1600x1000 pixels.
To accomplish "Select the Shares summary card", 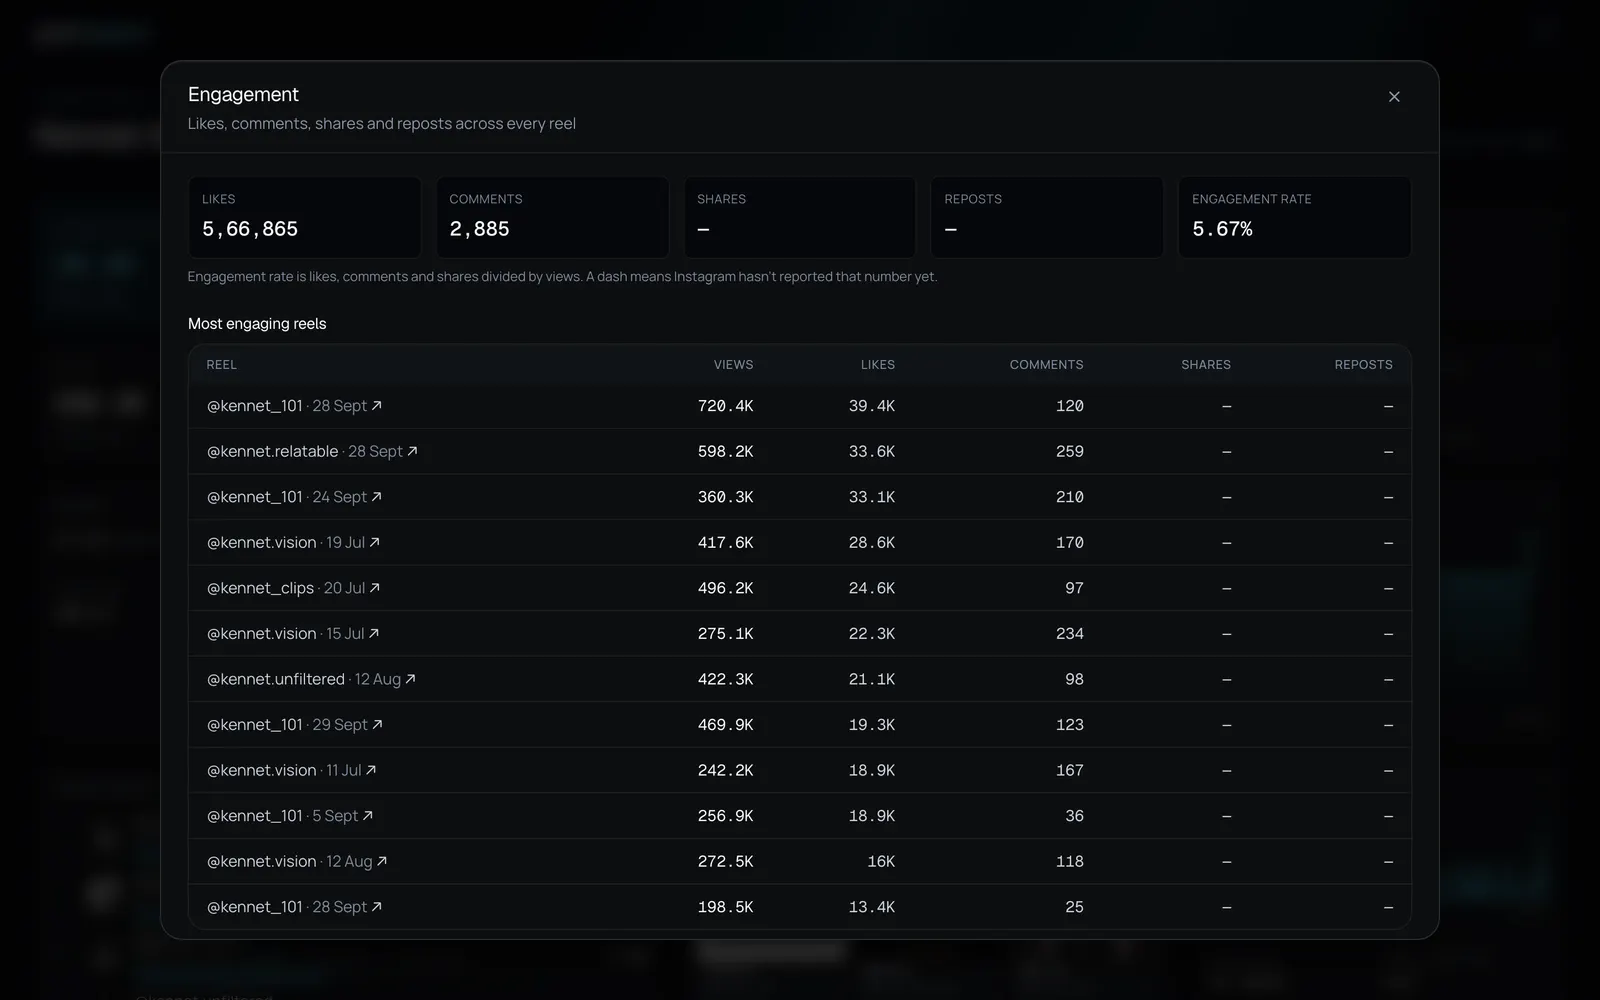I will [x=800, y=217].
